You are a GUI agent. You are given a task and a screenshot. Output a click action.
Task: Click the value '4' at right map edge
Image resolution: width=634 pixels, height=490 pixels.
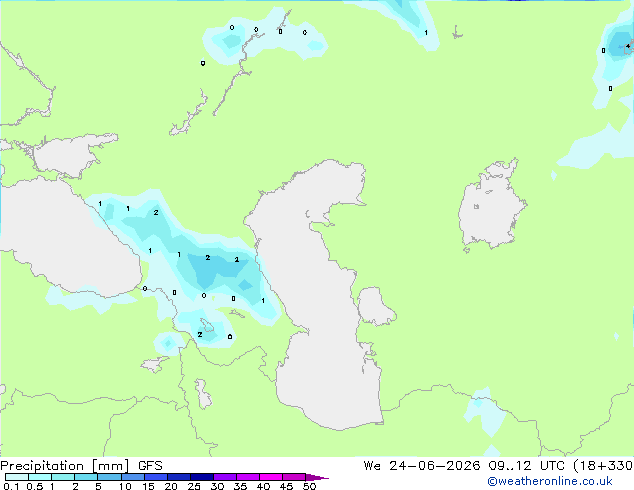coord(628,46)
